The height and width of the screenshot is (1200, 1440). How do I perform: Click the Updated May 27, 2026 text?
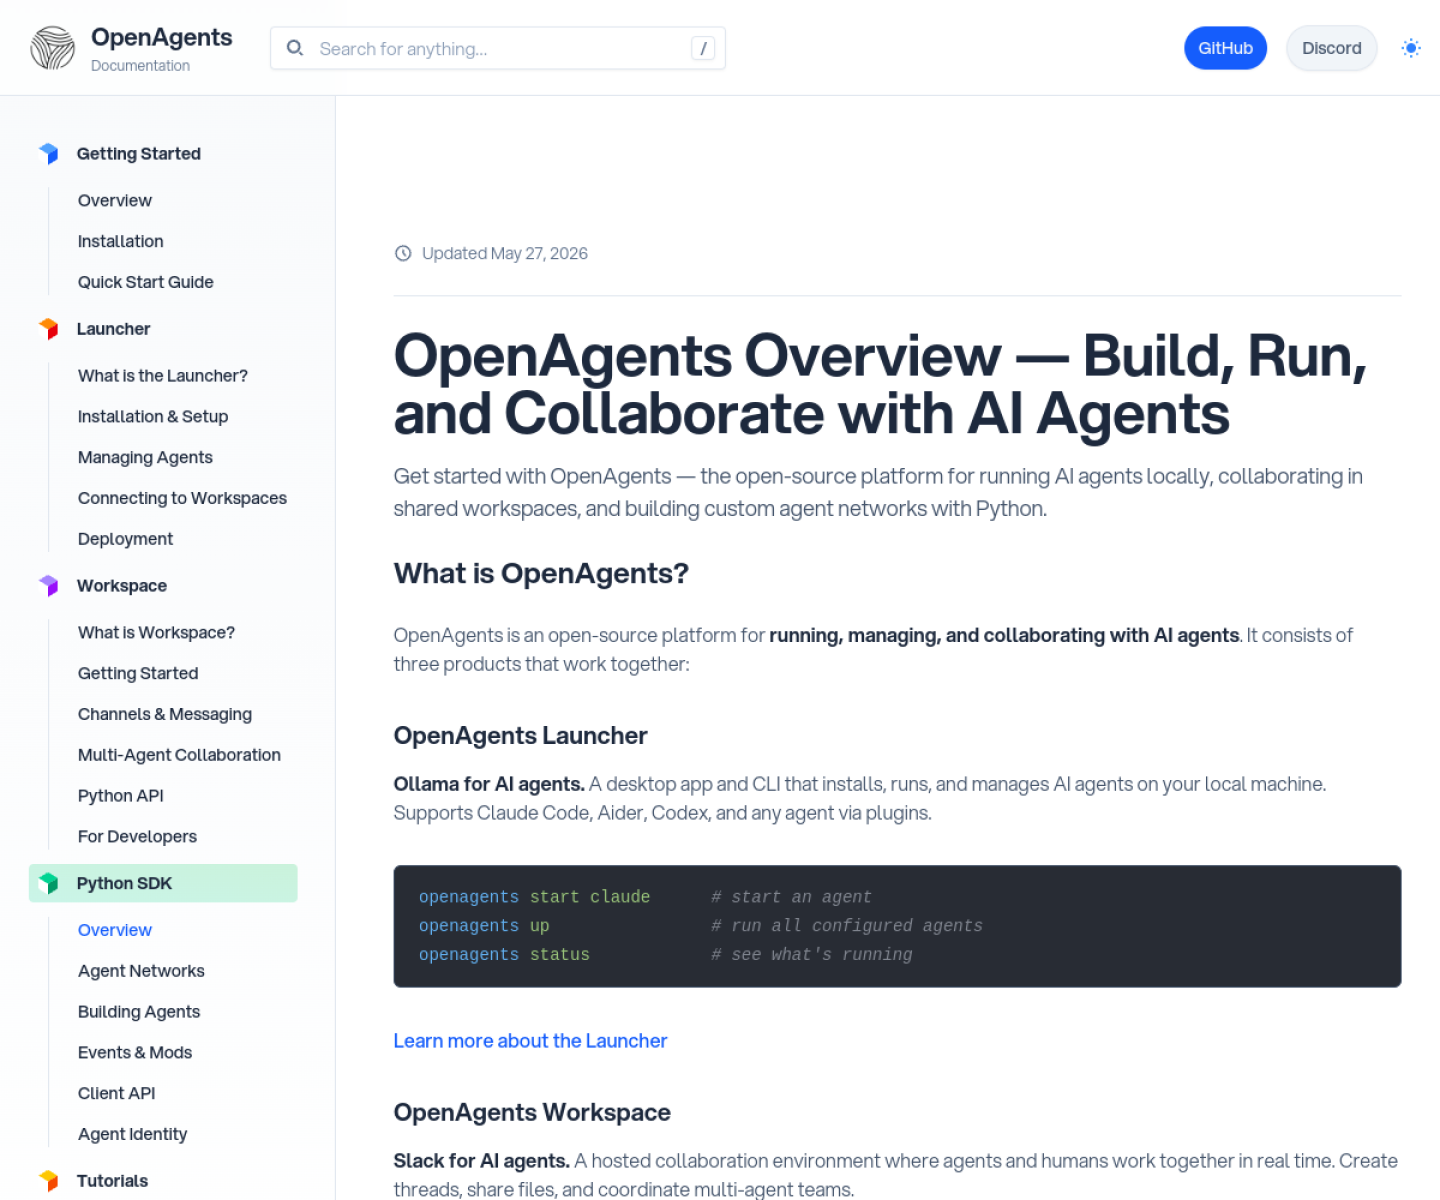(505, 253)
